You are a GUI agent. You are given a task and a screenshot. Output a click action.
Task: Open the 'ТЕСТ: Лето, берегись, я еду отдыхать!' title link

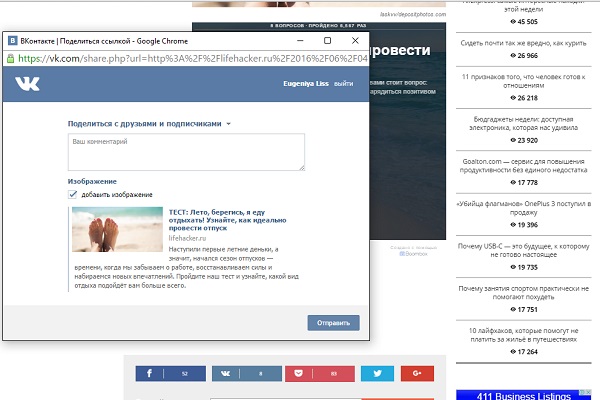pyautogui.click(x=228, y=220)
